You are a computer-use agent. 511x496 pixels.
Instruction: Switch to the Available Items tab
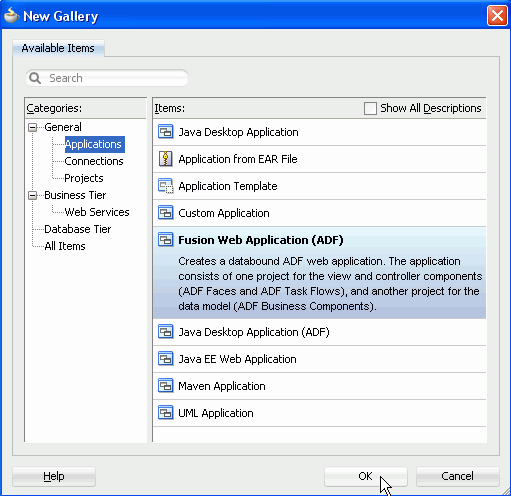tap(58, 48)
